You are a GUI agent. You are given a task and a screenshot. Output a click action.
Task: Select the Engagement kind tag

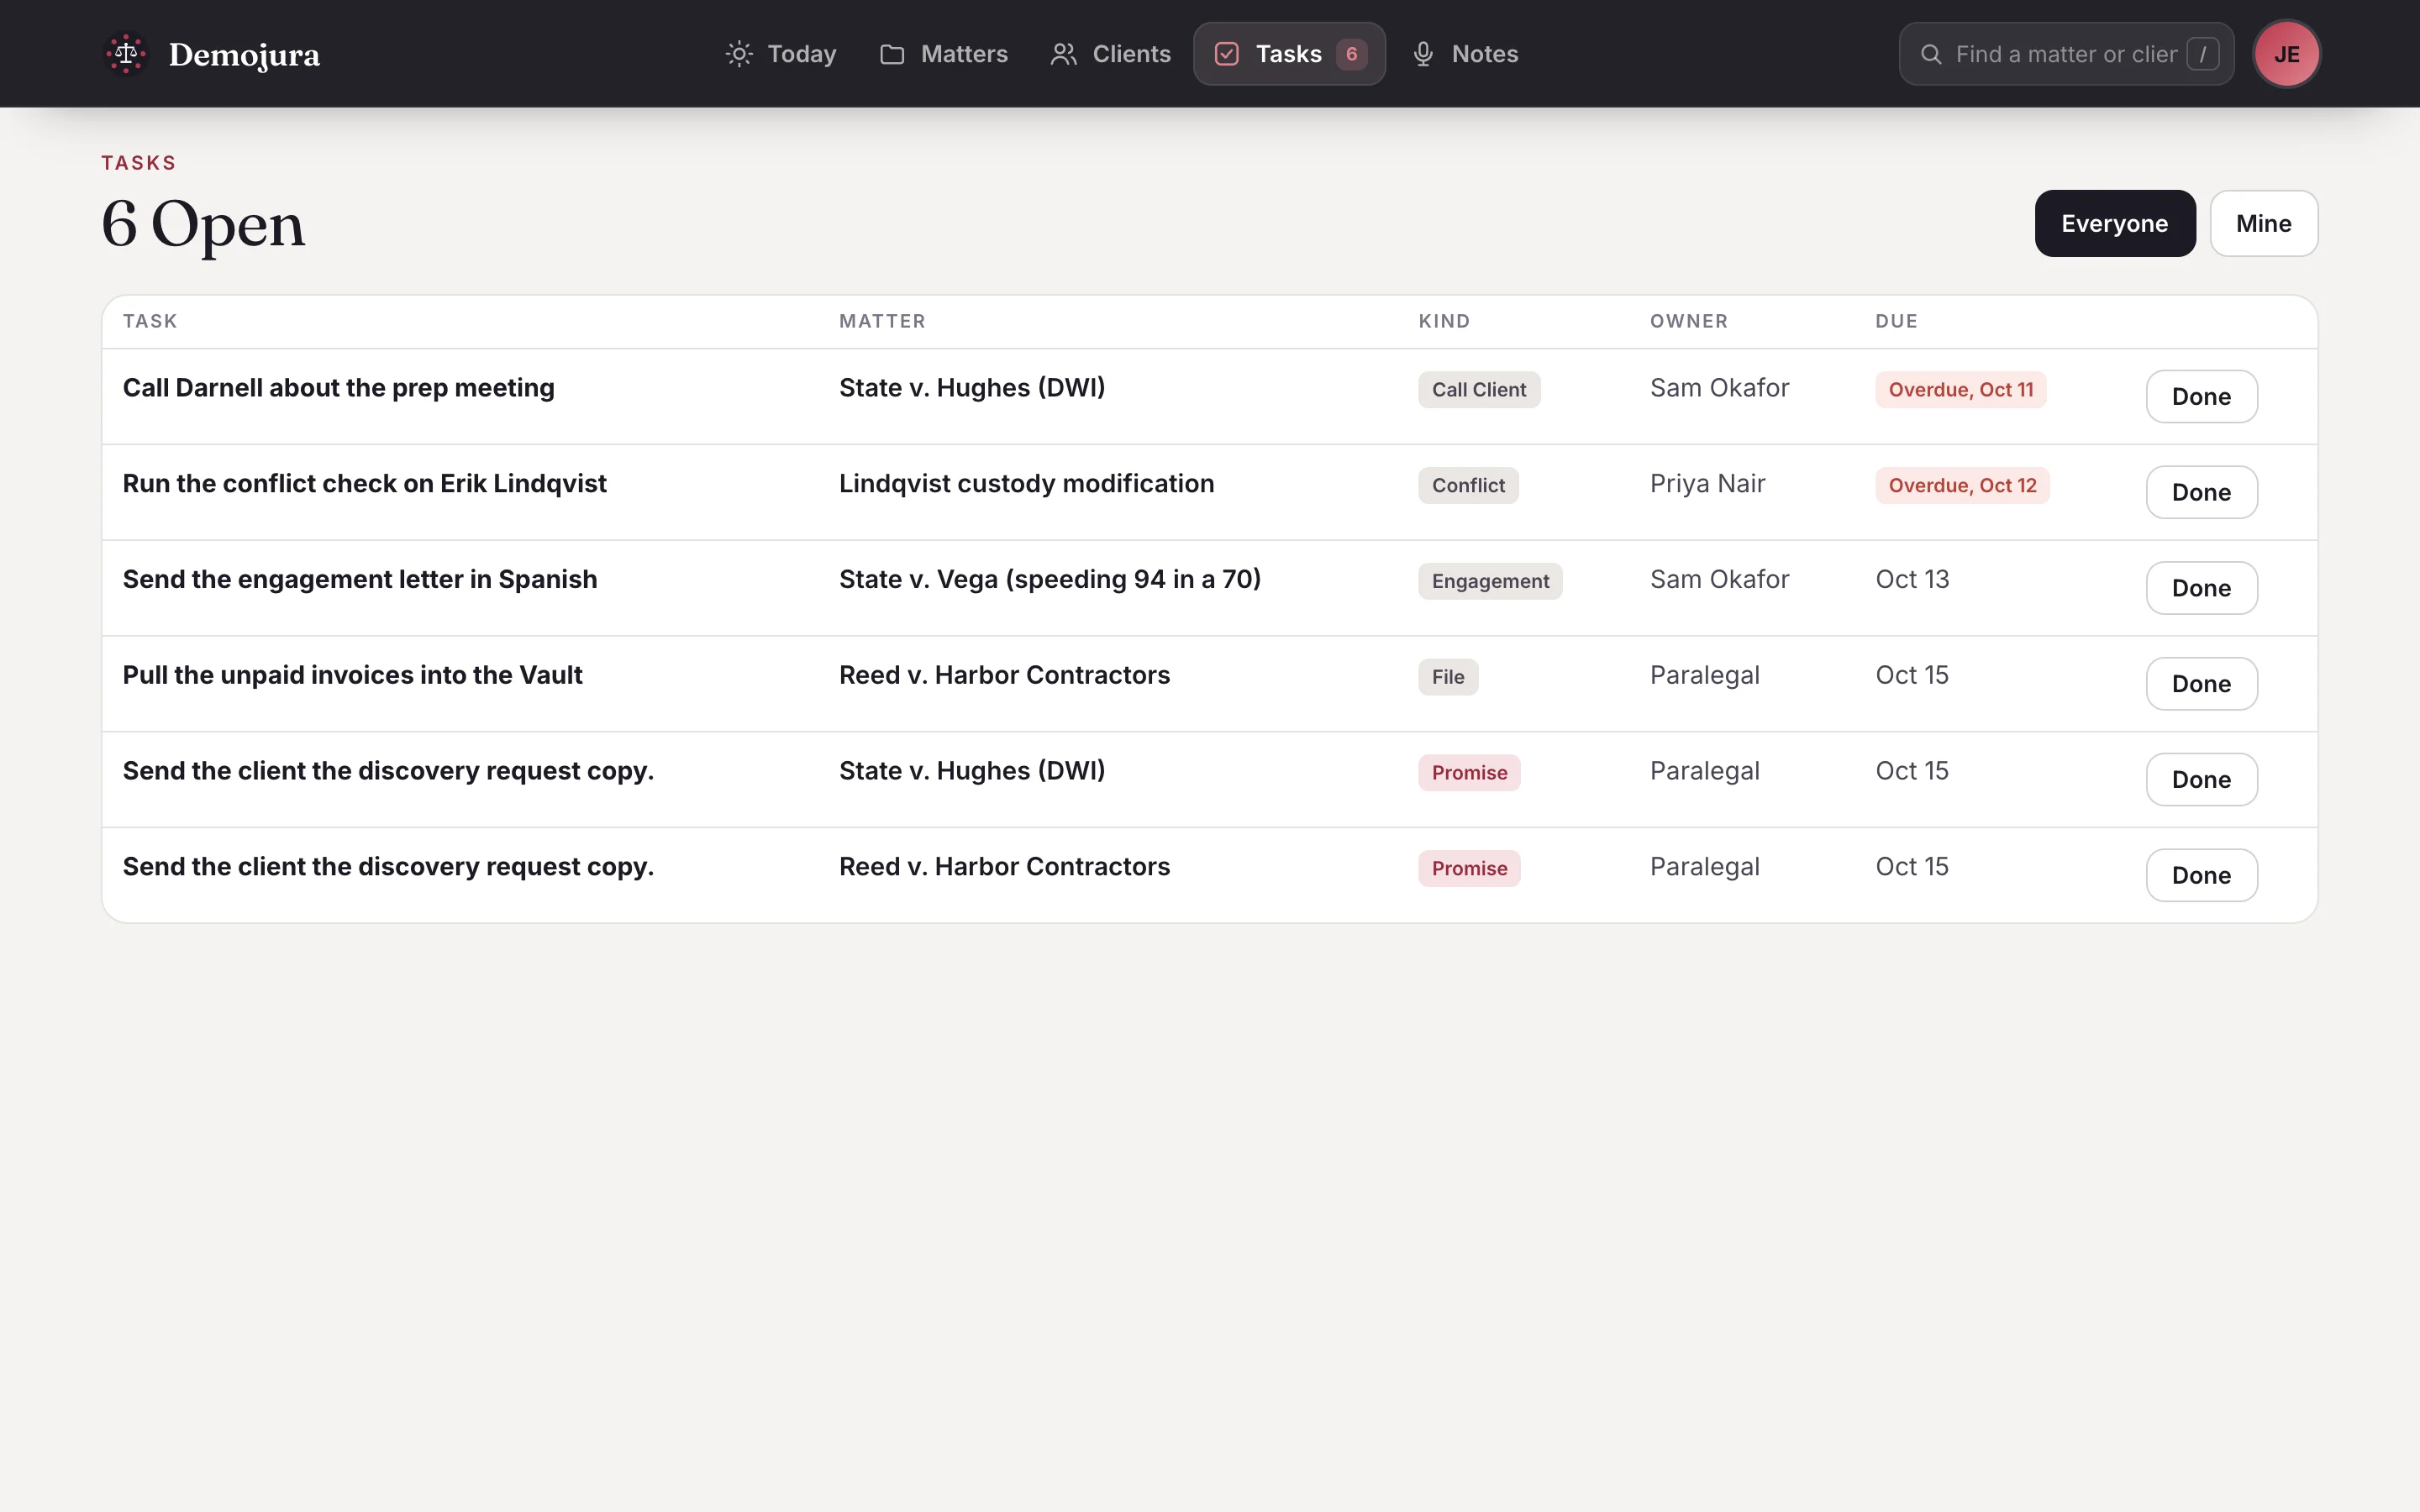(x=1490, y=581)
